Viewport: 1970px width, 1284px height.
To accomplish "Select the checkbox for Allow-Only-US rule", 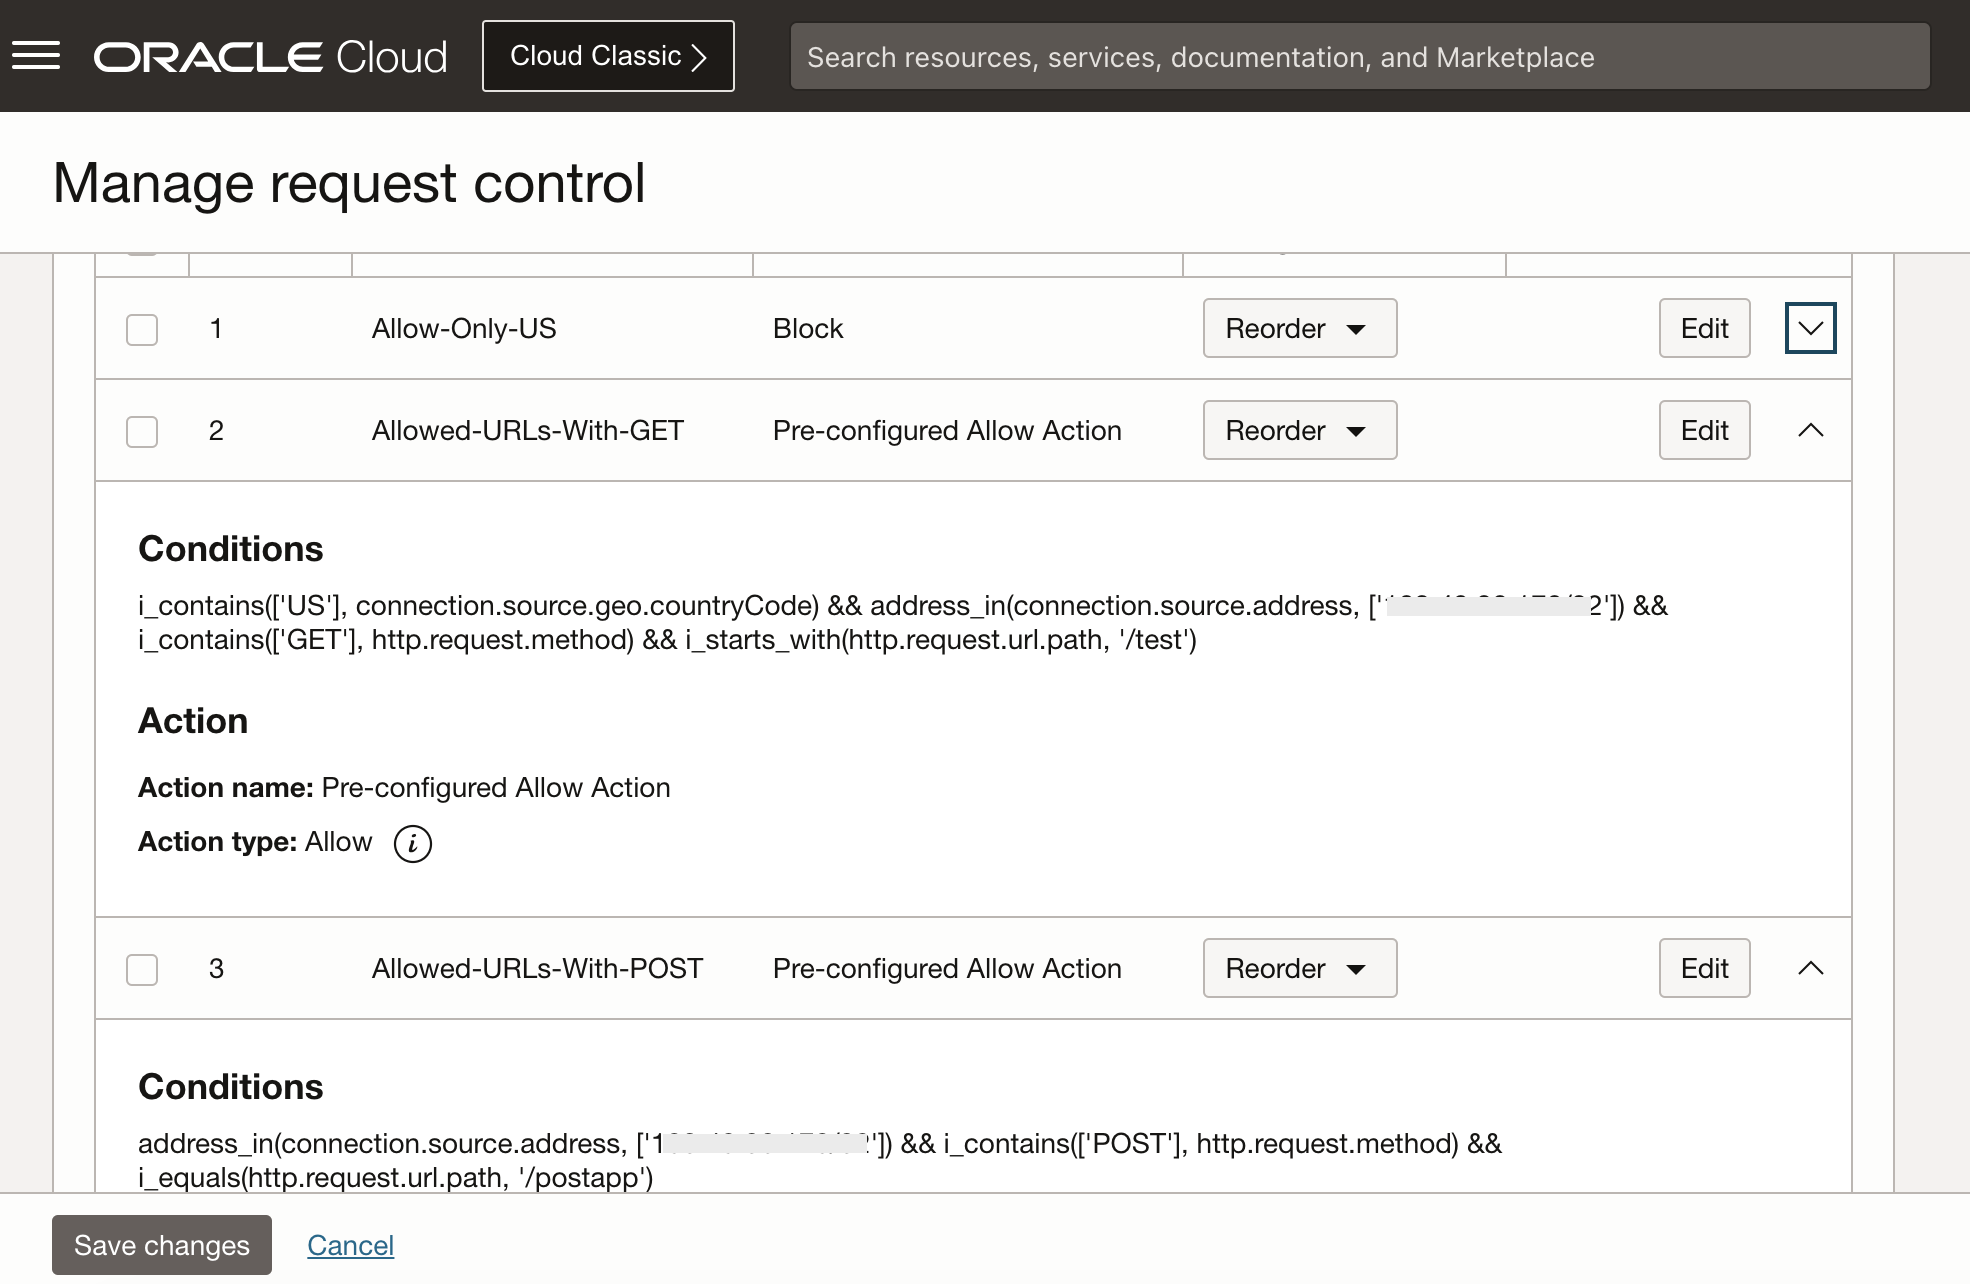I will [x=142, y=329].
